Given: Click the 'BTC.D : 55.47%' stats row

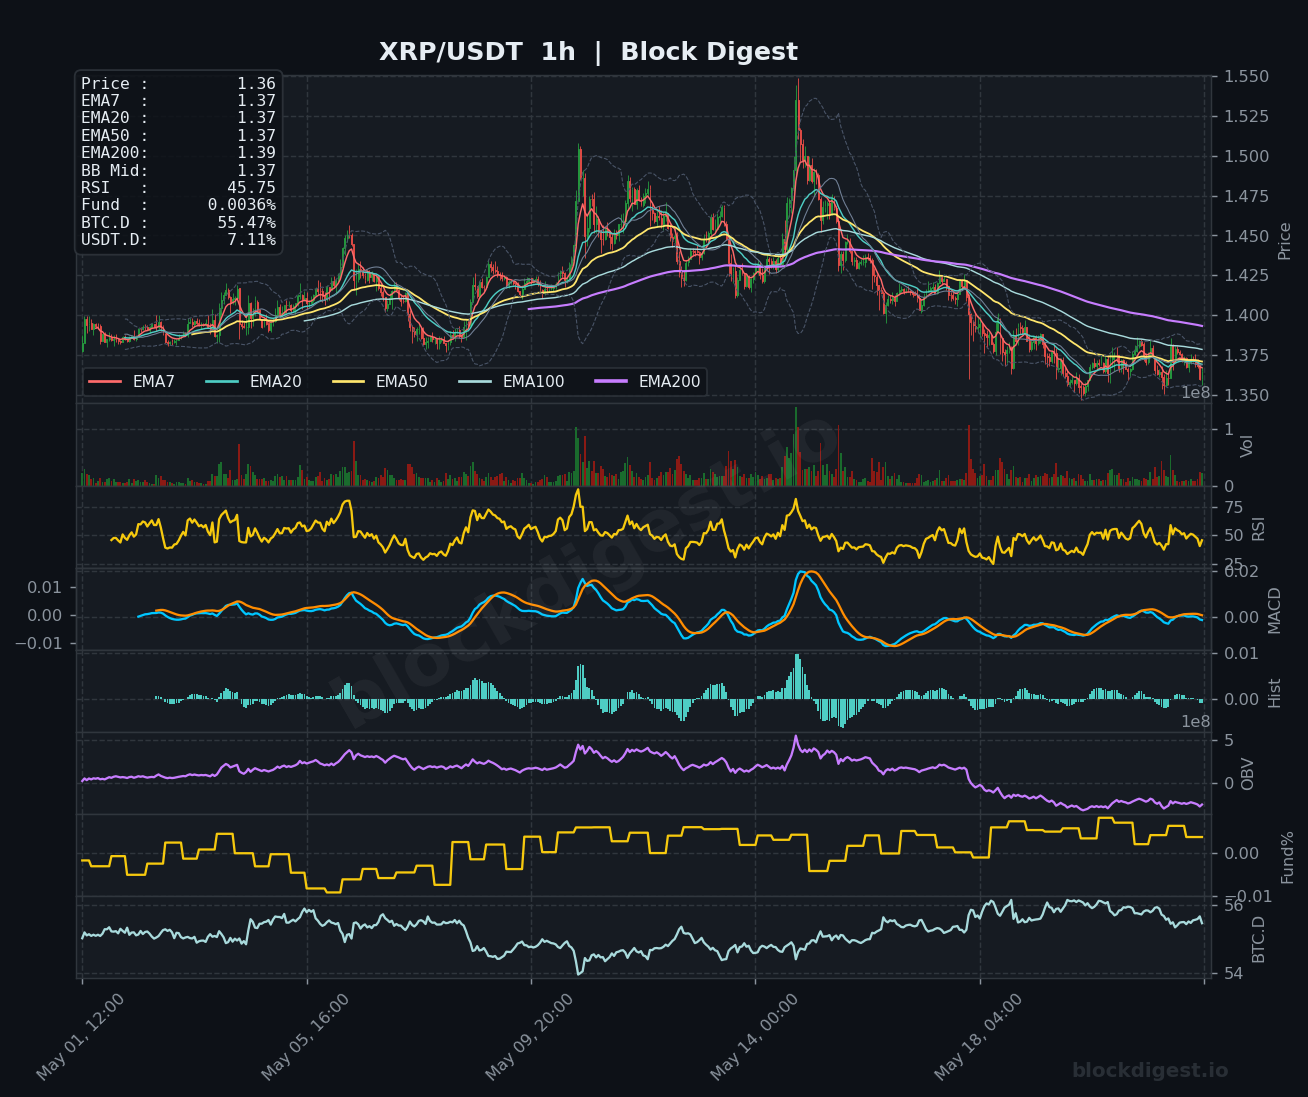Looking at the screenshot, I should [178, 223].
